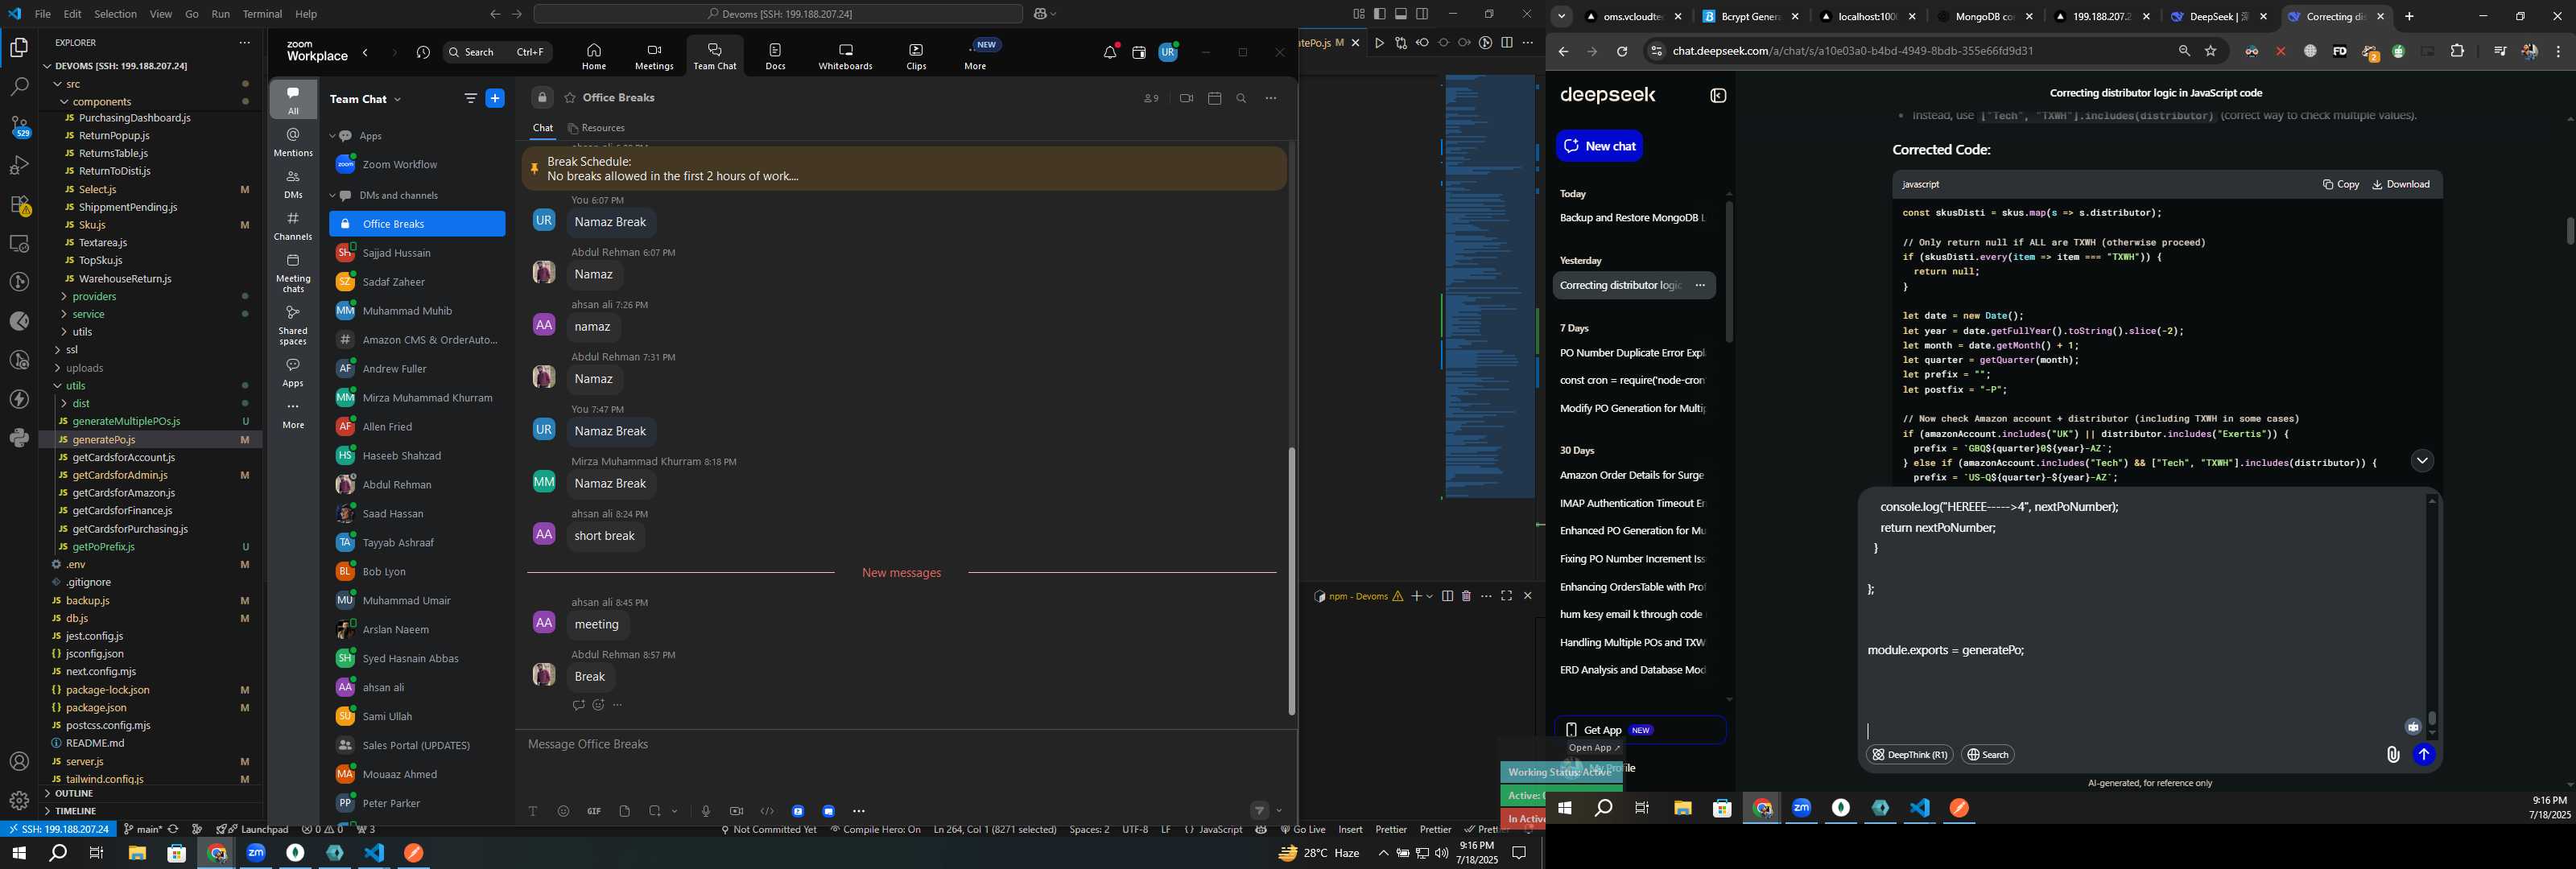Toggle DeepThink (R1) mode
The height and width of the screenshot is (869, 2576).
(1910, 755)
